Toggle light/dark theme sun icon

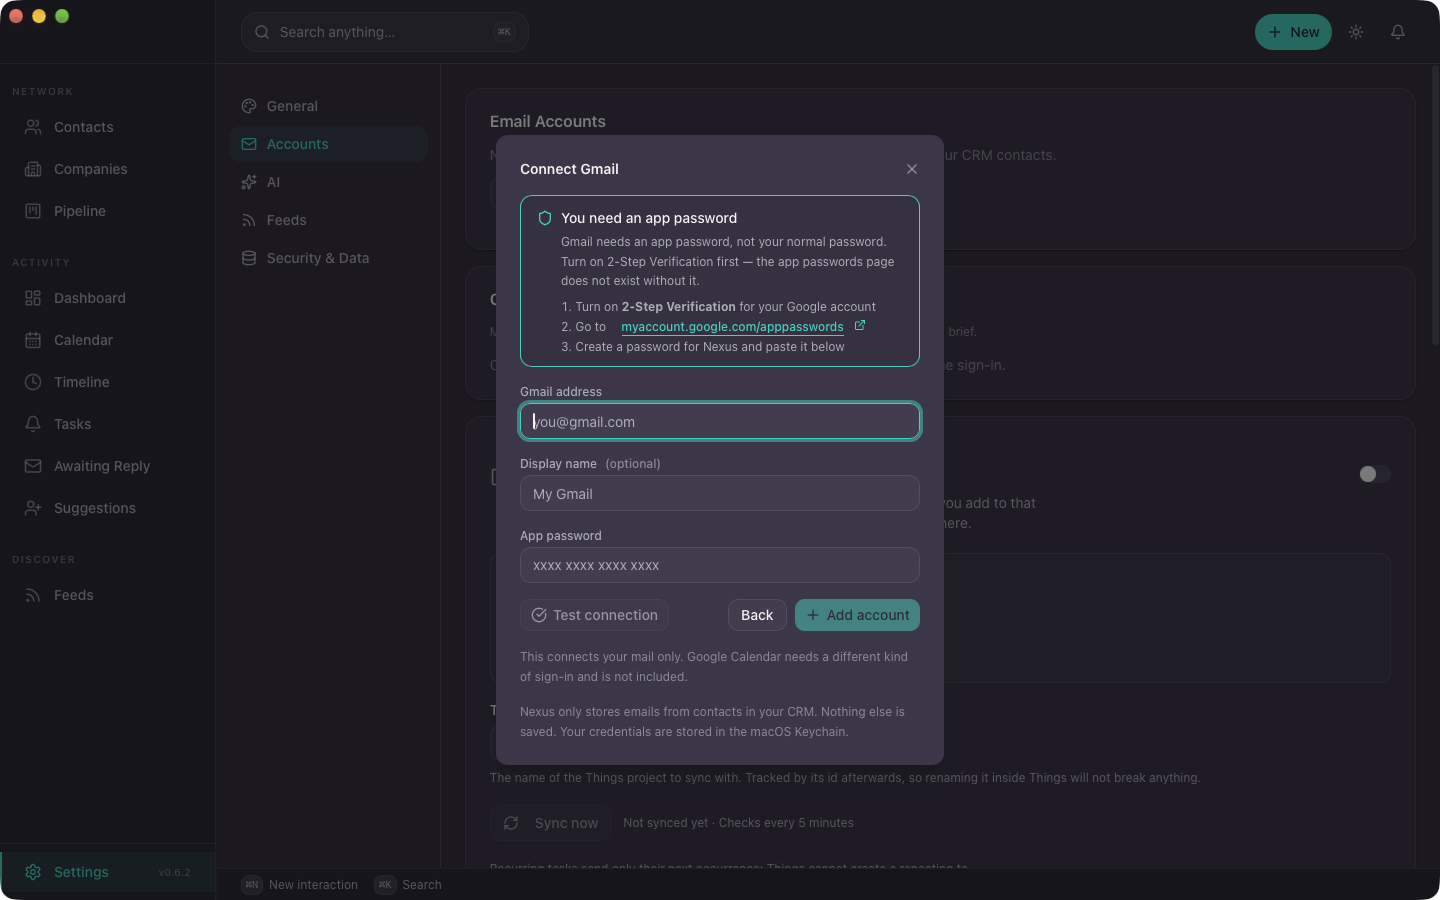point(1356,32)
